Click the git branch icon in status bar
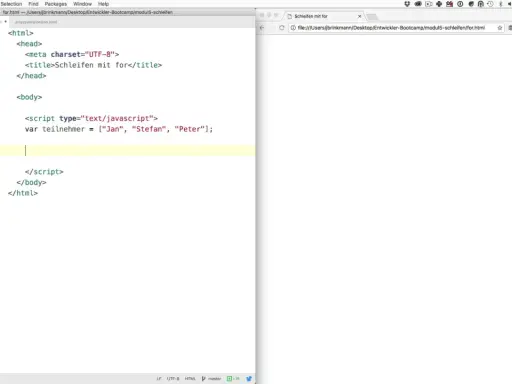 (x=203, y=379)
